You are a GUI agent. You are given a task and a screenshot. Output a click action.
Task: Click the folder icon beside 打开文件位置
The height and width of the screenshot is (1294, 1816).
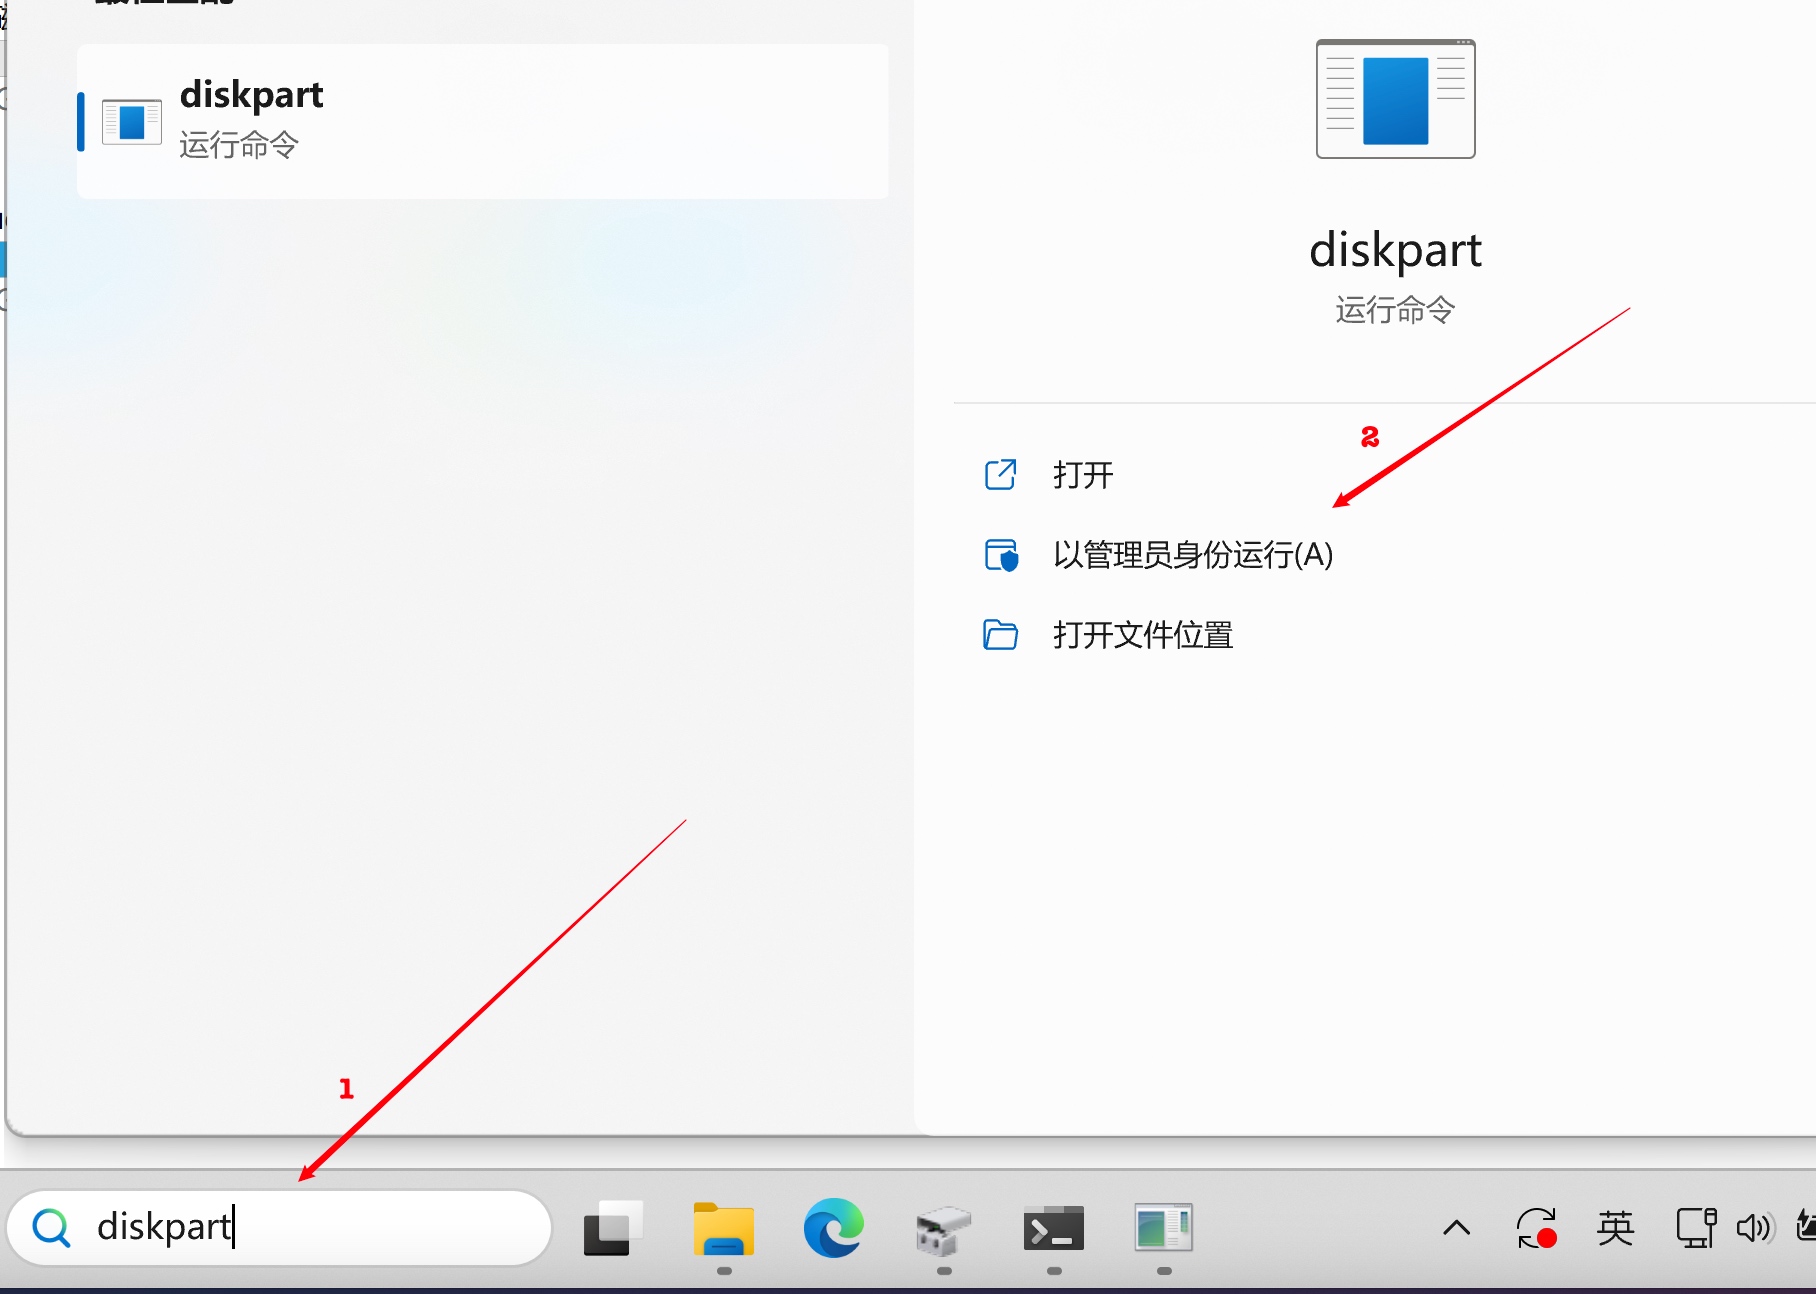point(1000,634)
